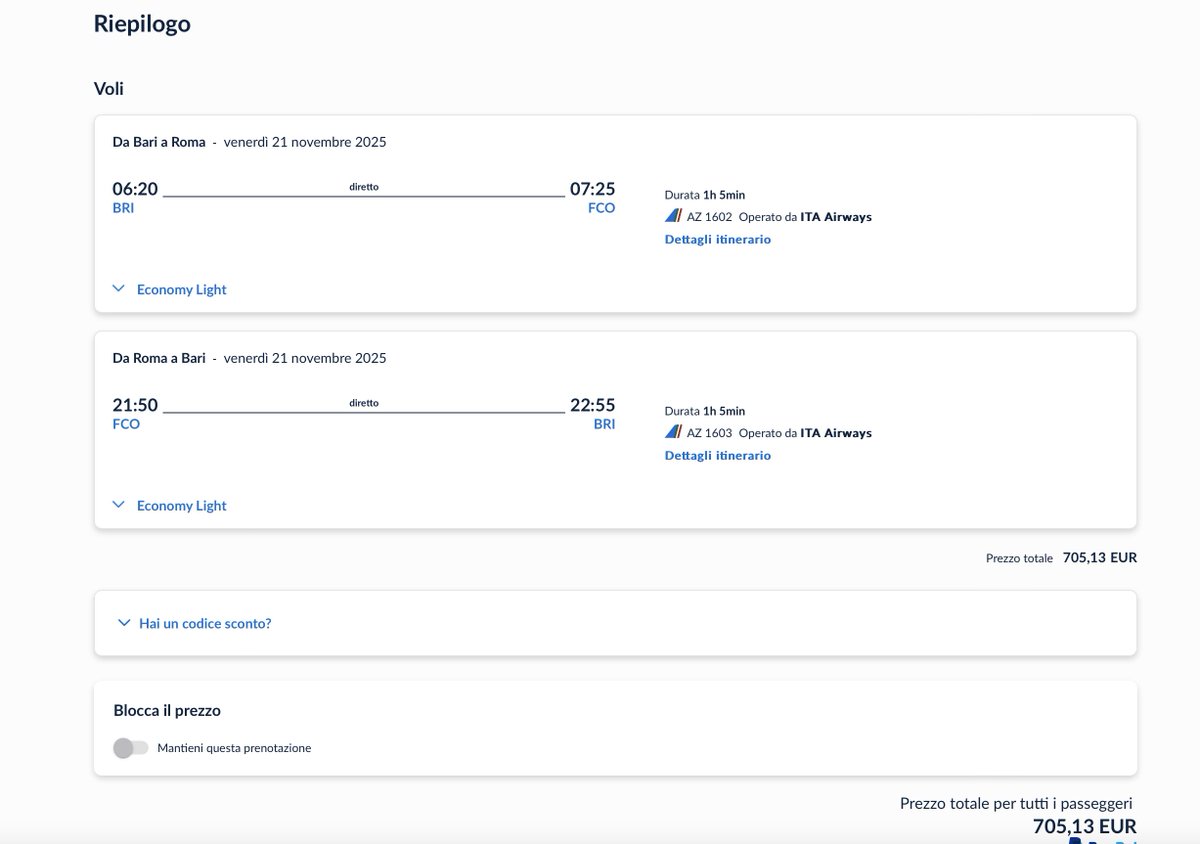1200x844 pixels.
Task: Expand Economy Light fare details for Bari-Roma flight
Action: [181, 289]
